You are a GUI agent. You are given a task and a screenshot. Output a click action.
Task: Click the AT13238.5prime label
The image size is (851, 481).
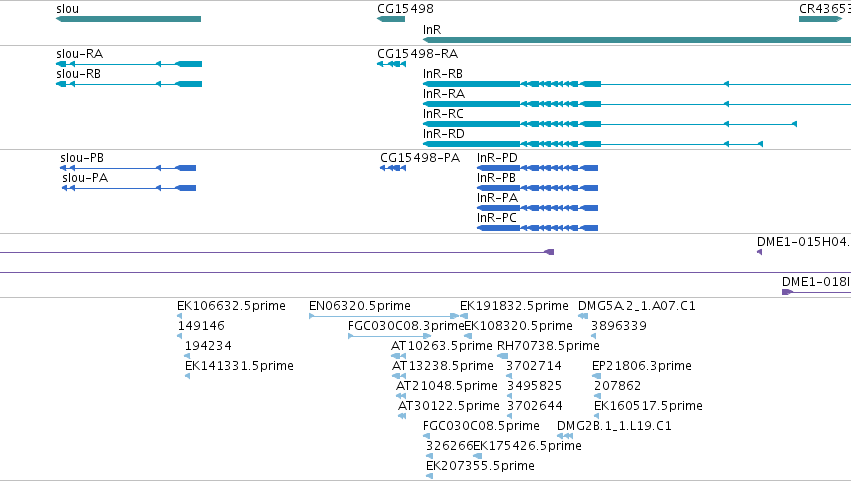coord(443,366)
